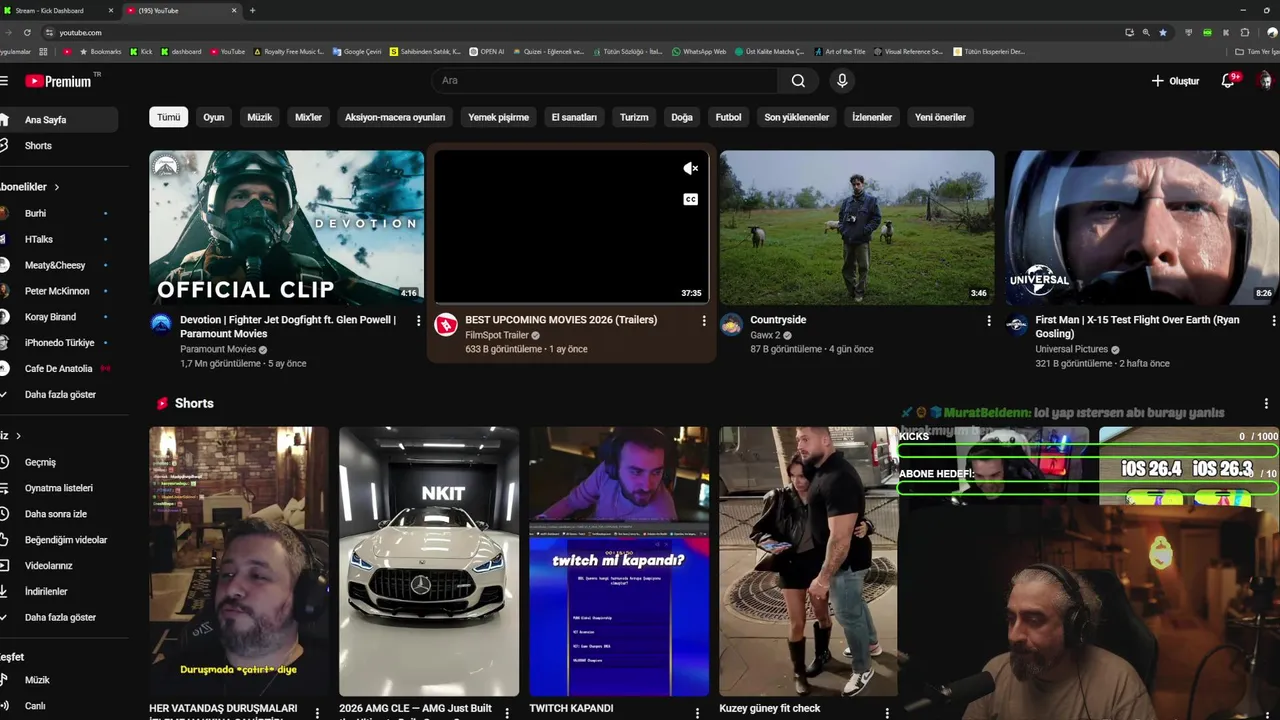Open the 2026 AMG CLE short
This screenshot has width=1280, height=720.
point(429,561)
